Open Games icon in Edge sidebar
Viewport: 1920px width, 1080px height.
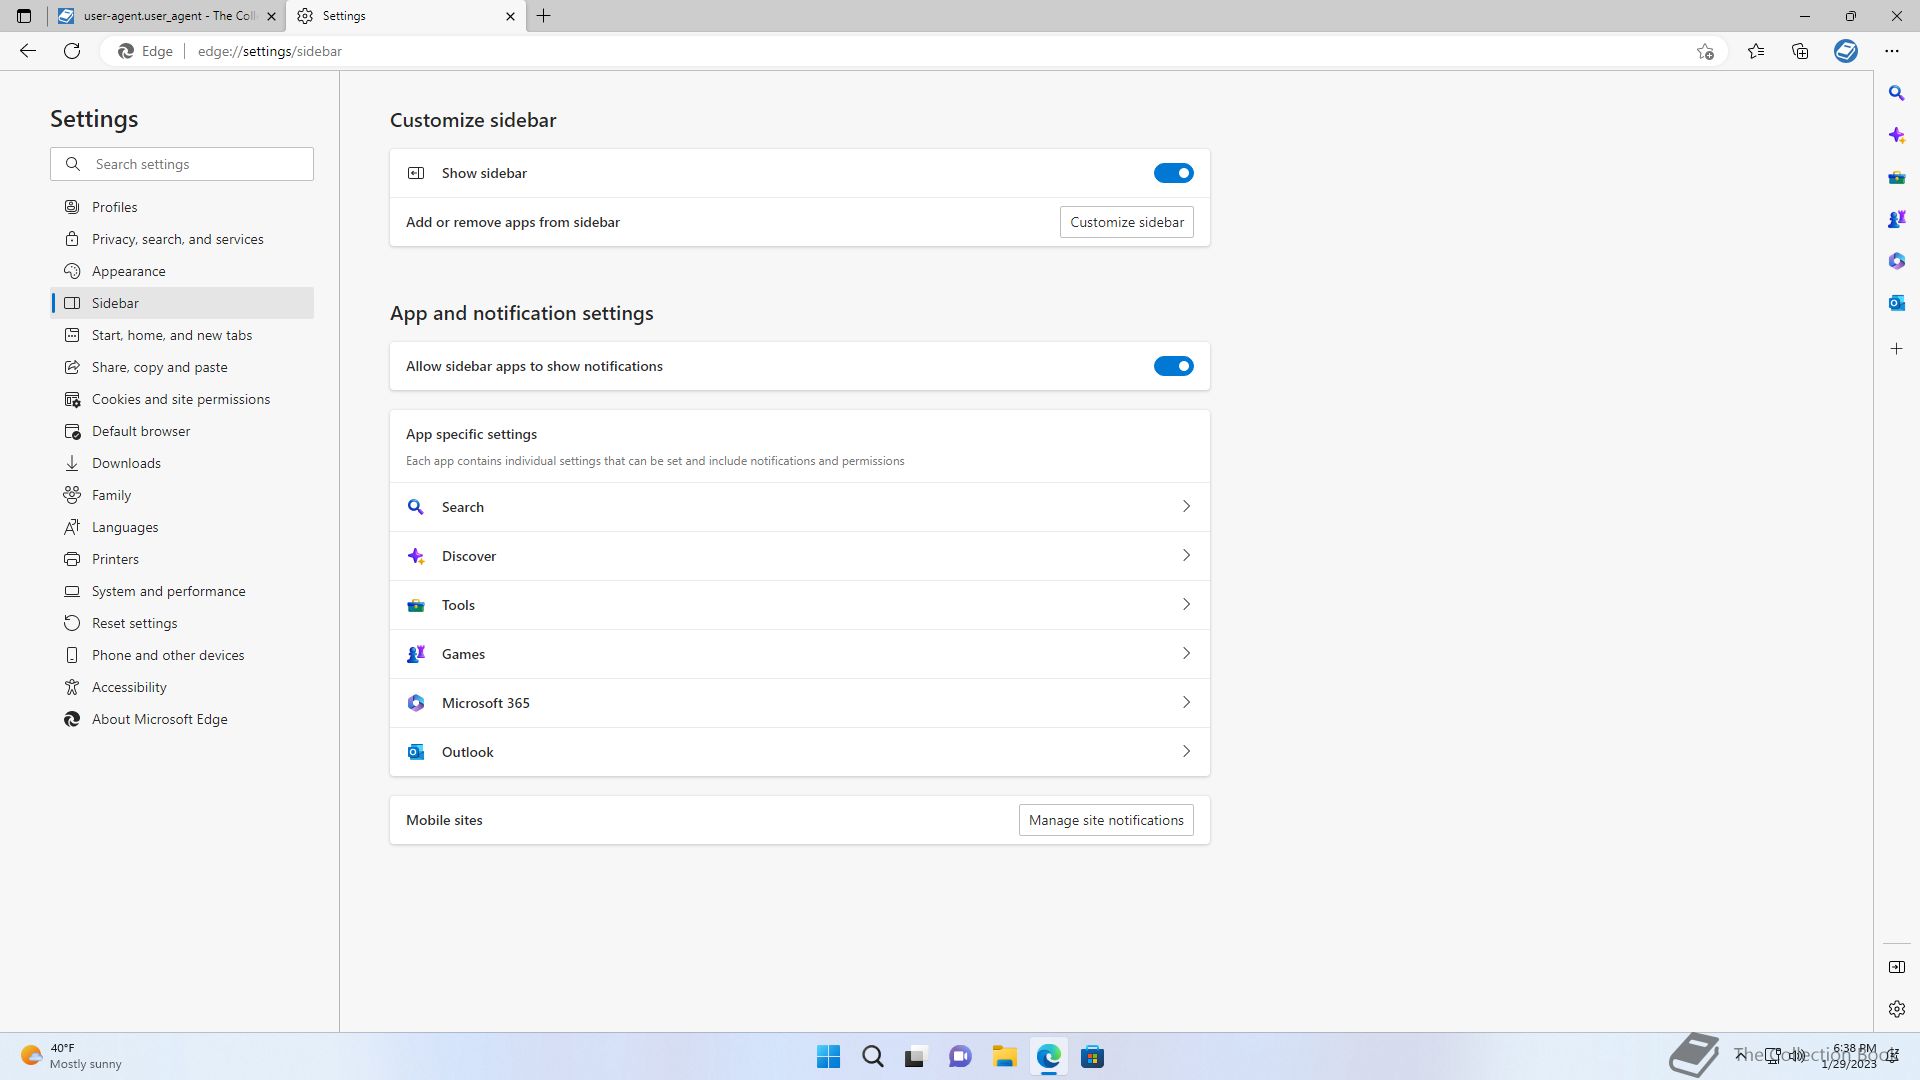click(1896, 219)
